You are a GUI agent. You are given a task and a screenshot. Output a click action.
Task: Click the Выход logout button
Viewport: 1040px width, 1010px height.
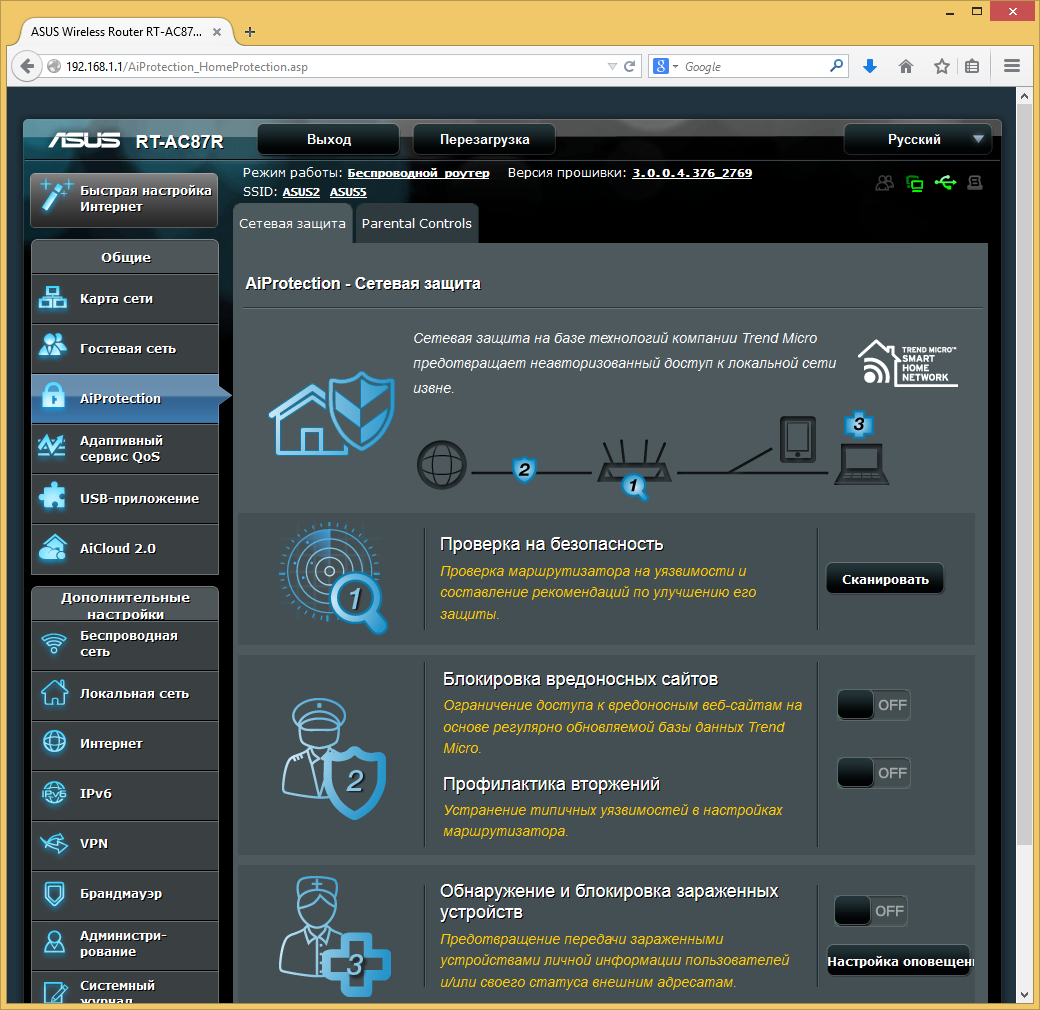pyautogui.click(x=329, y=139)
